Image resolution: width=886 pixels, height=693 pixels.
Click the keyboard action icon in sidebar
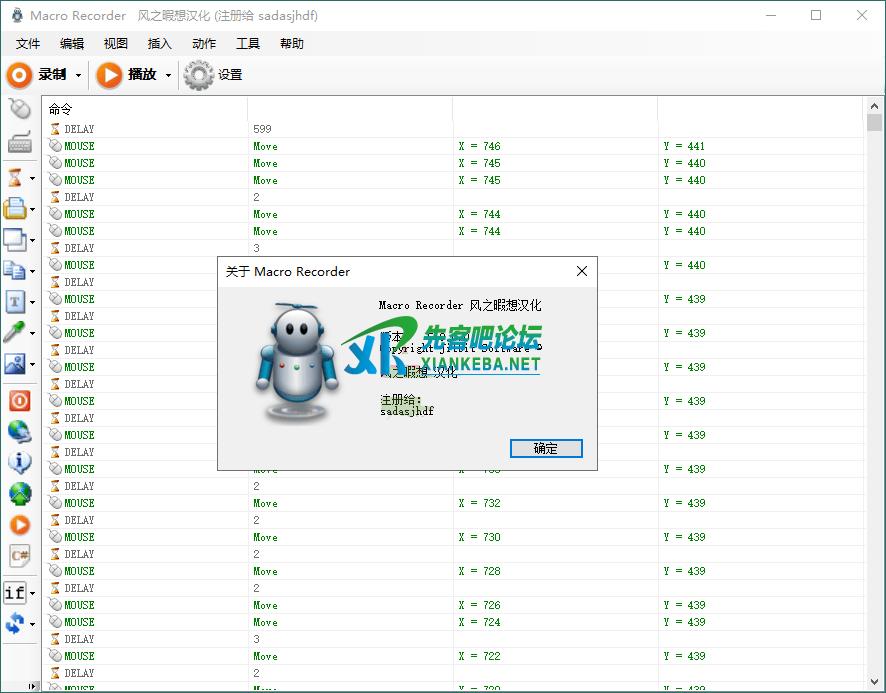[x=19, y=143]
